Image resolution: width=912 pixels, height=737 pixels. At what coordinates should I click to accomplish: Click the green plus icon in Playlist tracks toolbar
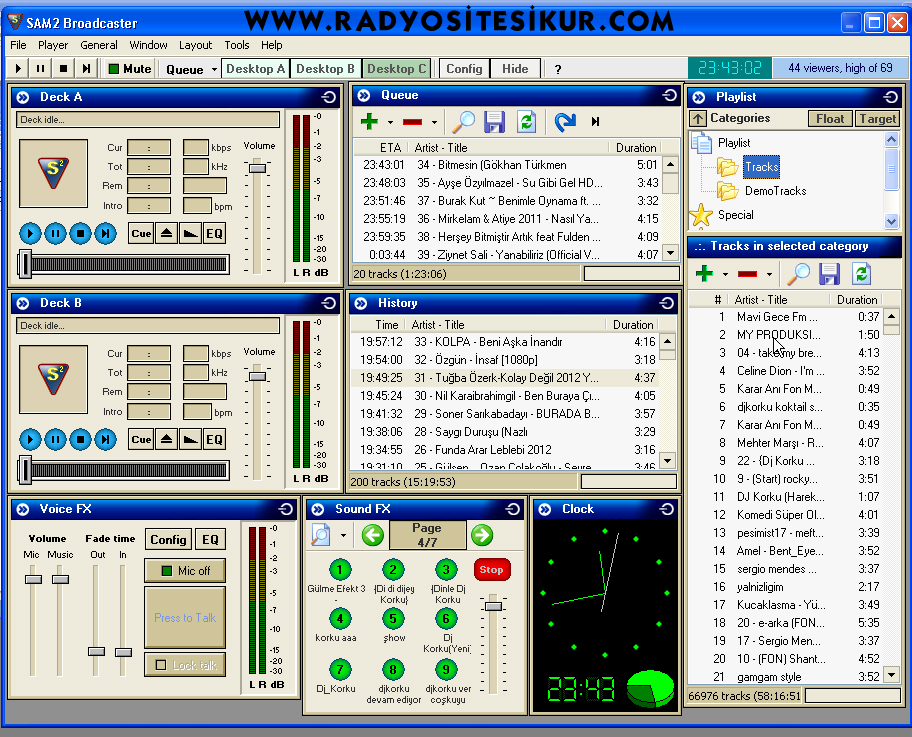704,273
